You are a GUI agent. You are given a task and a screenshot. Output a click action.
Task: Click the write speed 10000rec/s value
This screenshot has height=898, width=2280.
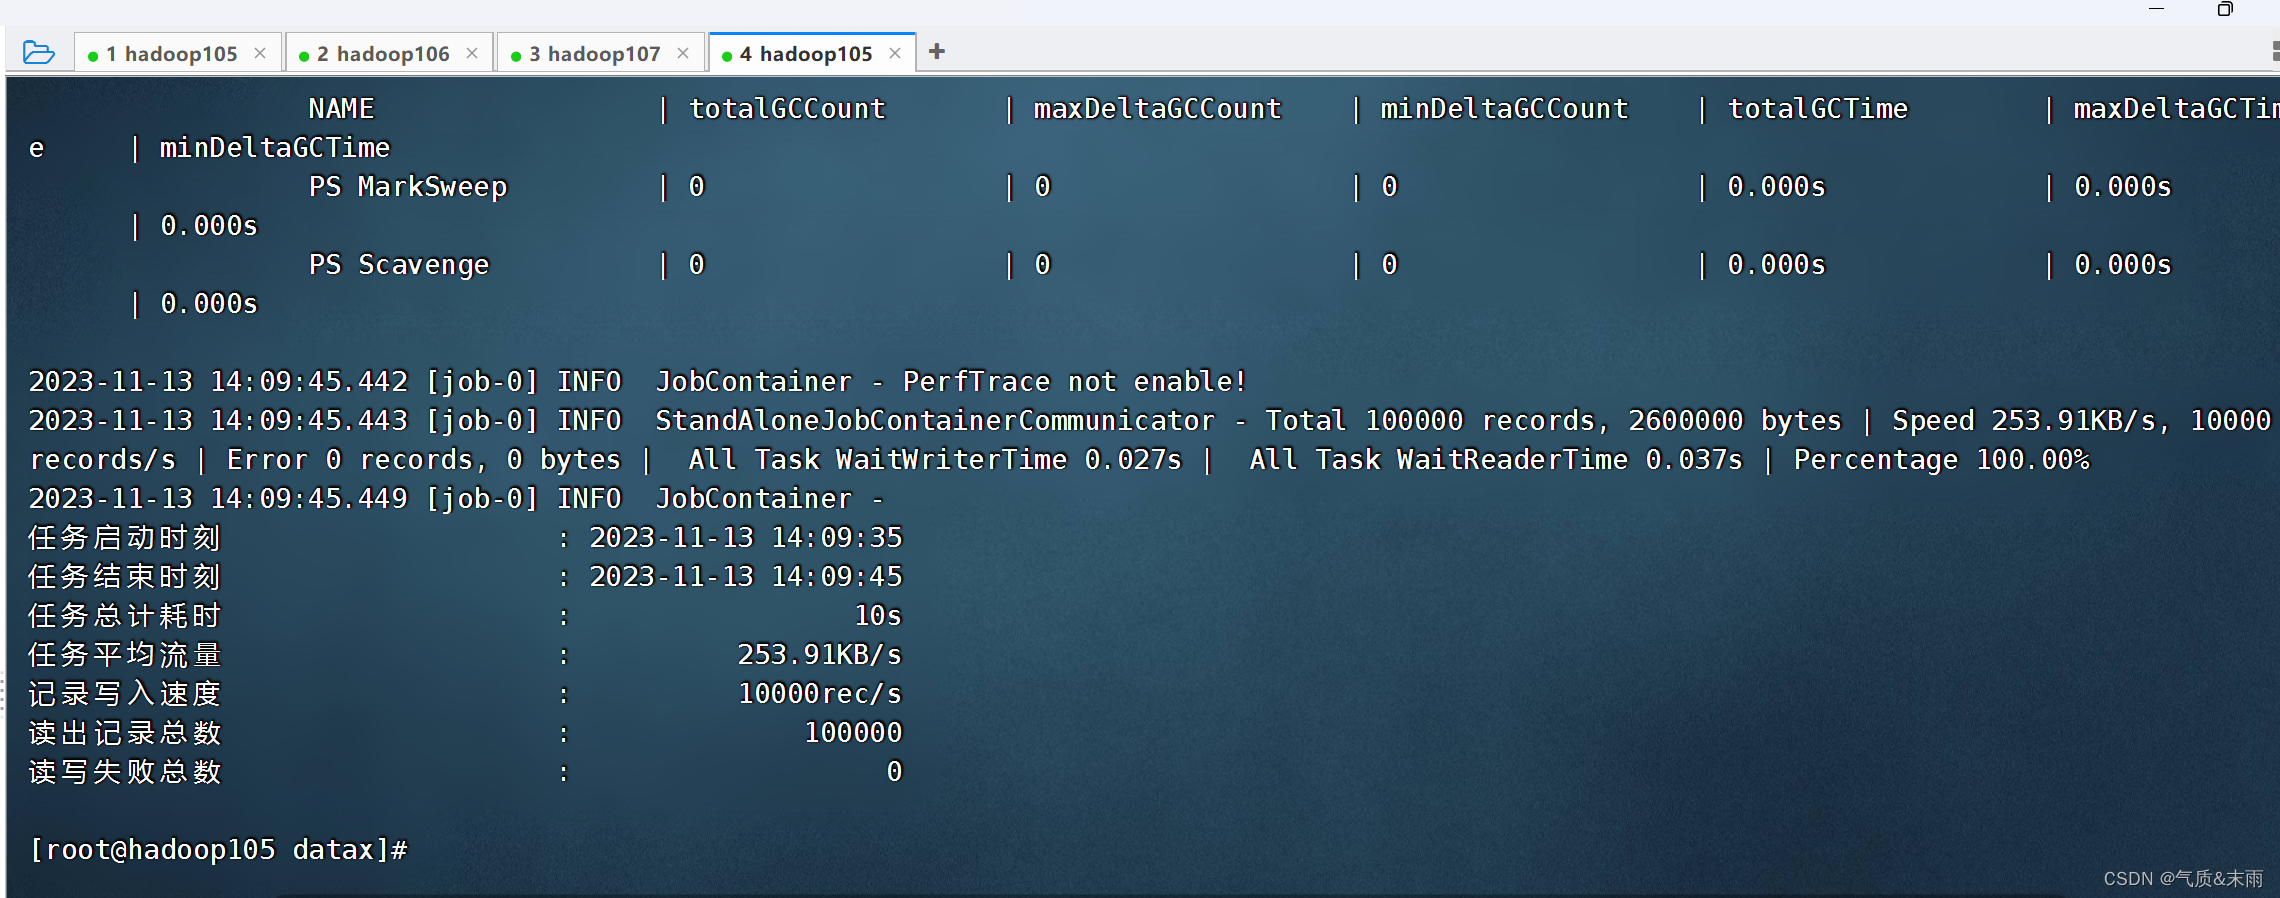click(x=820, y=693)
